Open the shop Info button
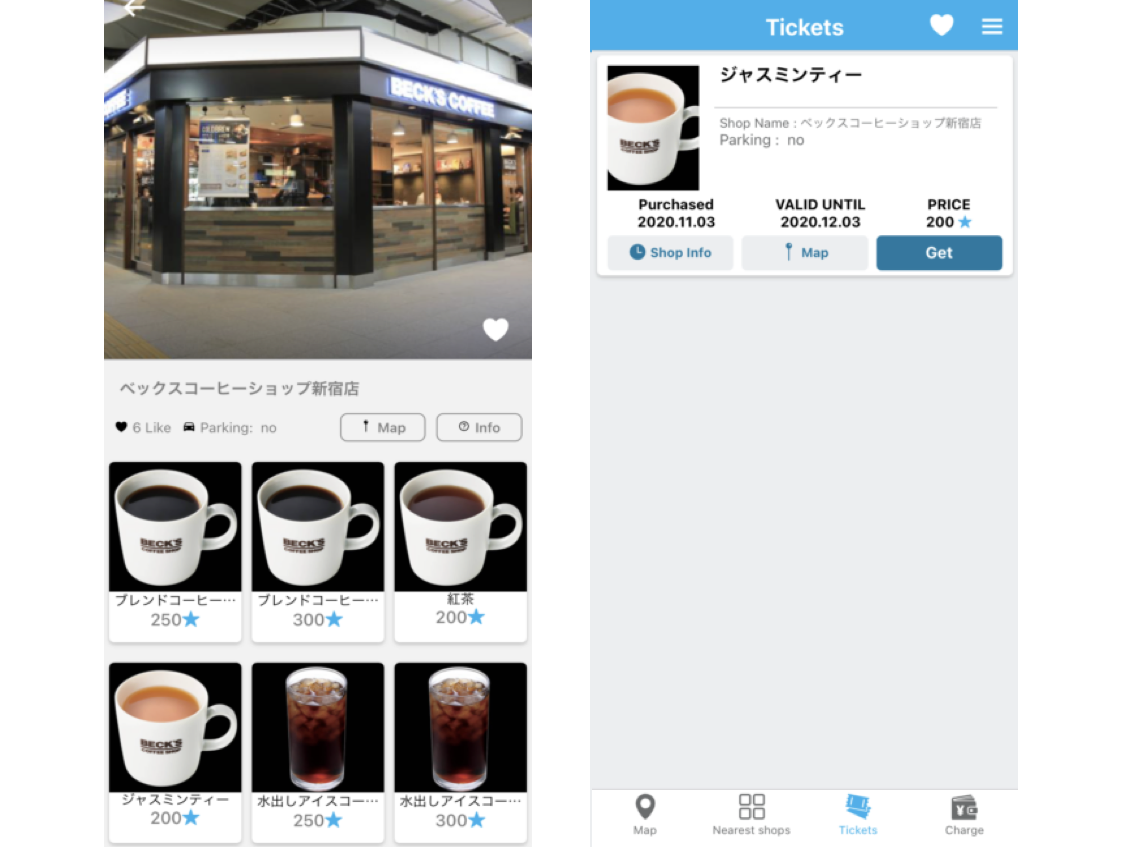The image size is (1126, 847). pyautogui.click(x=479, y=427)
